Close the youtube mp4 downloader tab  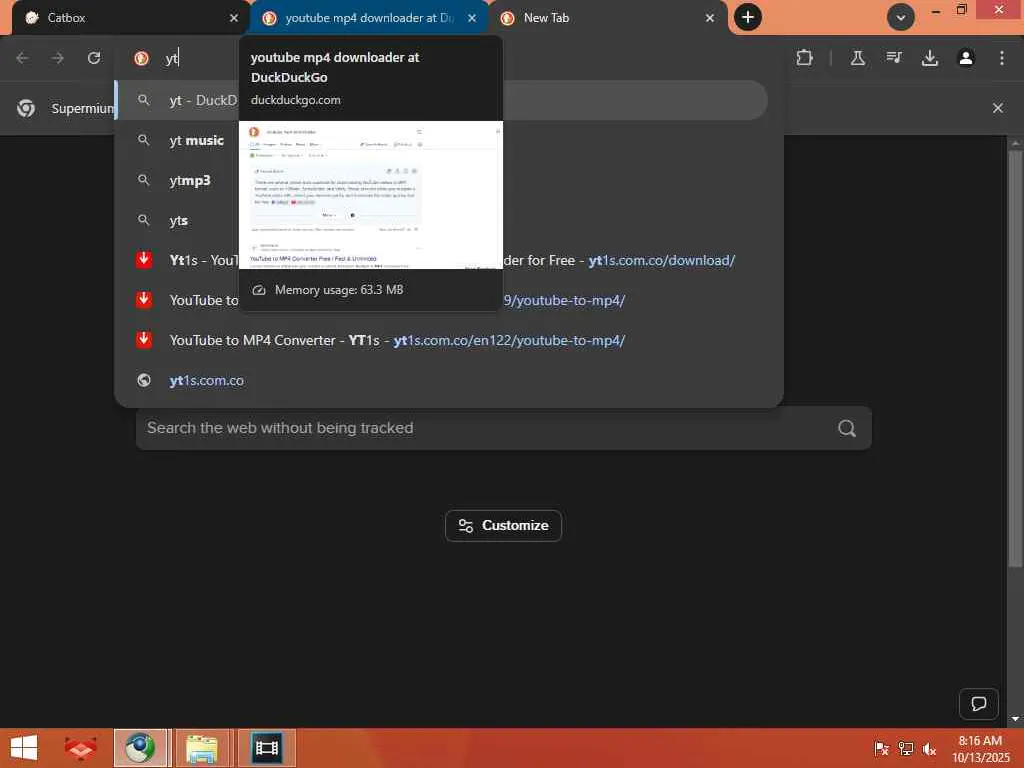click(472, 18)
